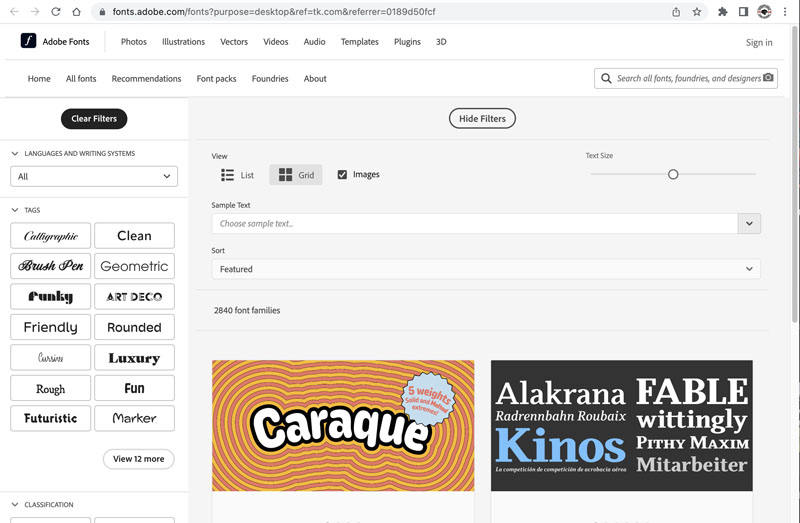This screenshot has height=523, width=800.
Task: Open the Caraque font card image
Action: point(343,426)
